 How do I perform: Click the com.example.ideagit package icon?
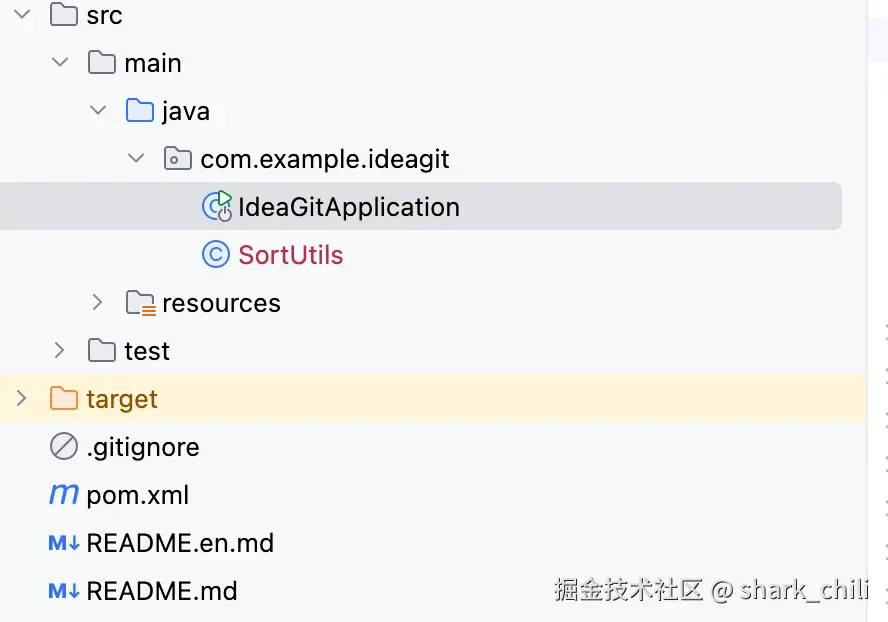click(177, 159)
